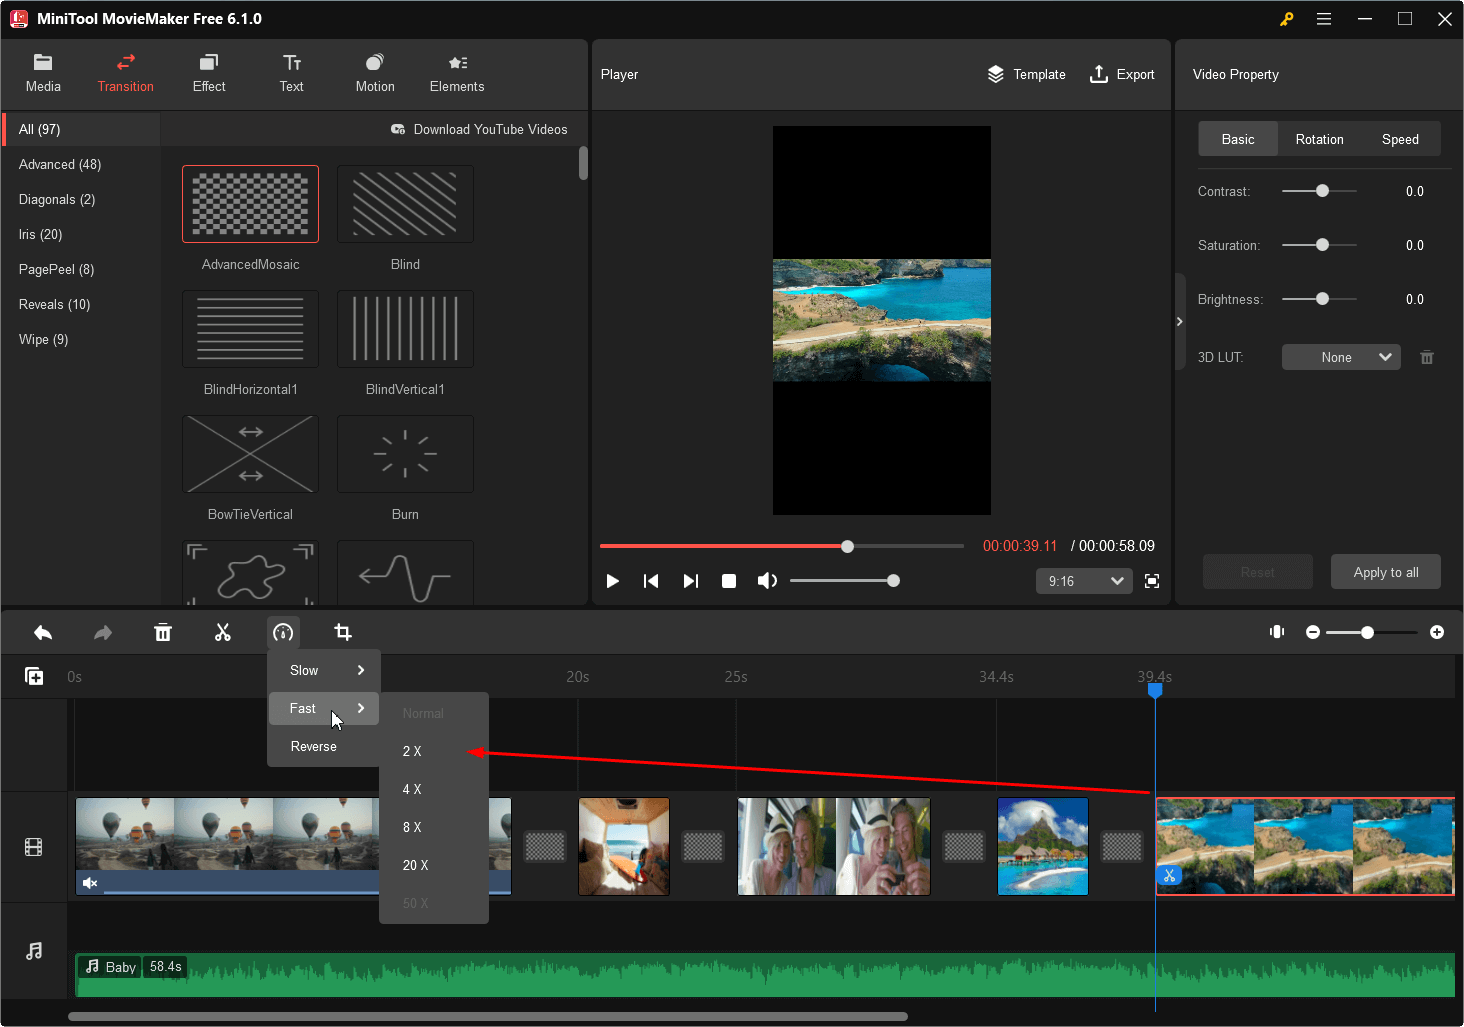The image size is (1464, 1027).
Task: Zoom out timeline with minus icon
Action: 1313,632
